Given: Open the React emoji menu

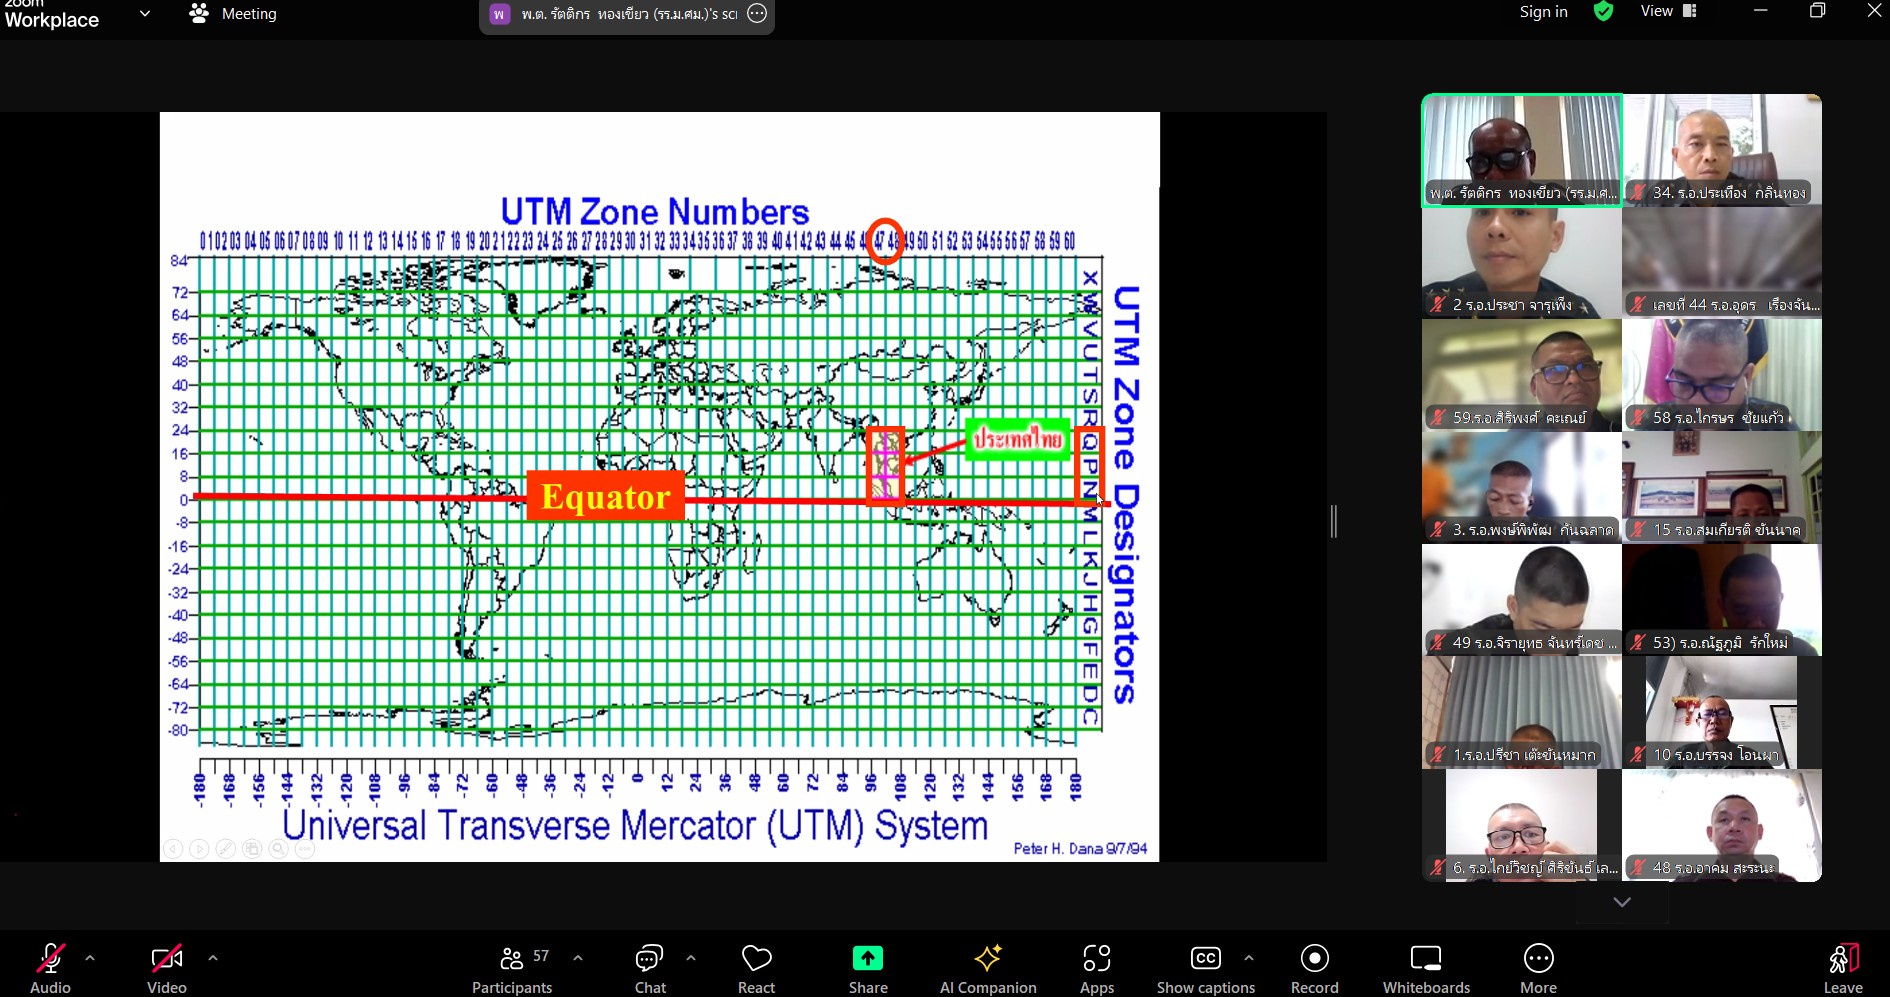Looking at the screenshot, I should 756,967.
